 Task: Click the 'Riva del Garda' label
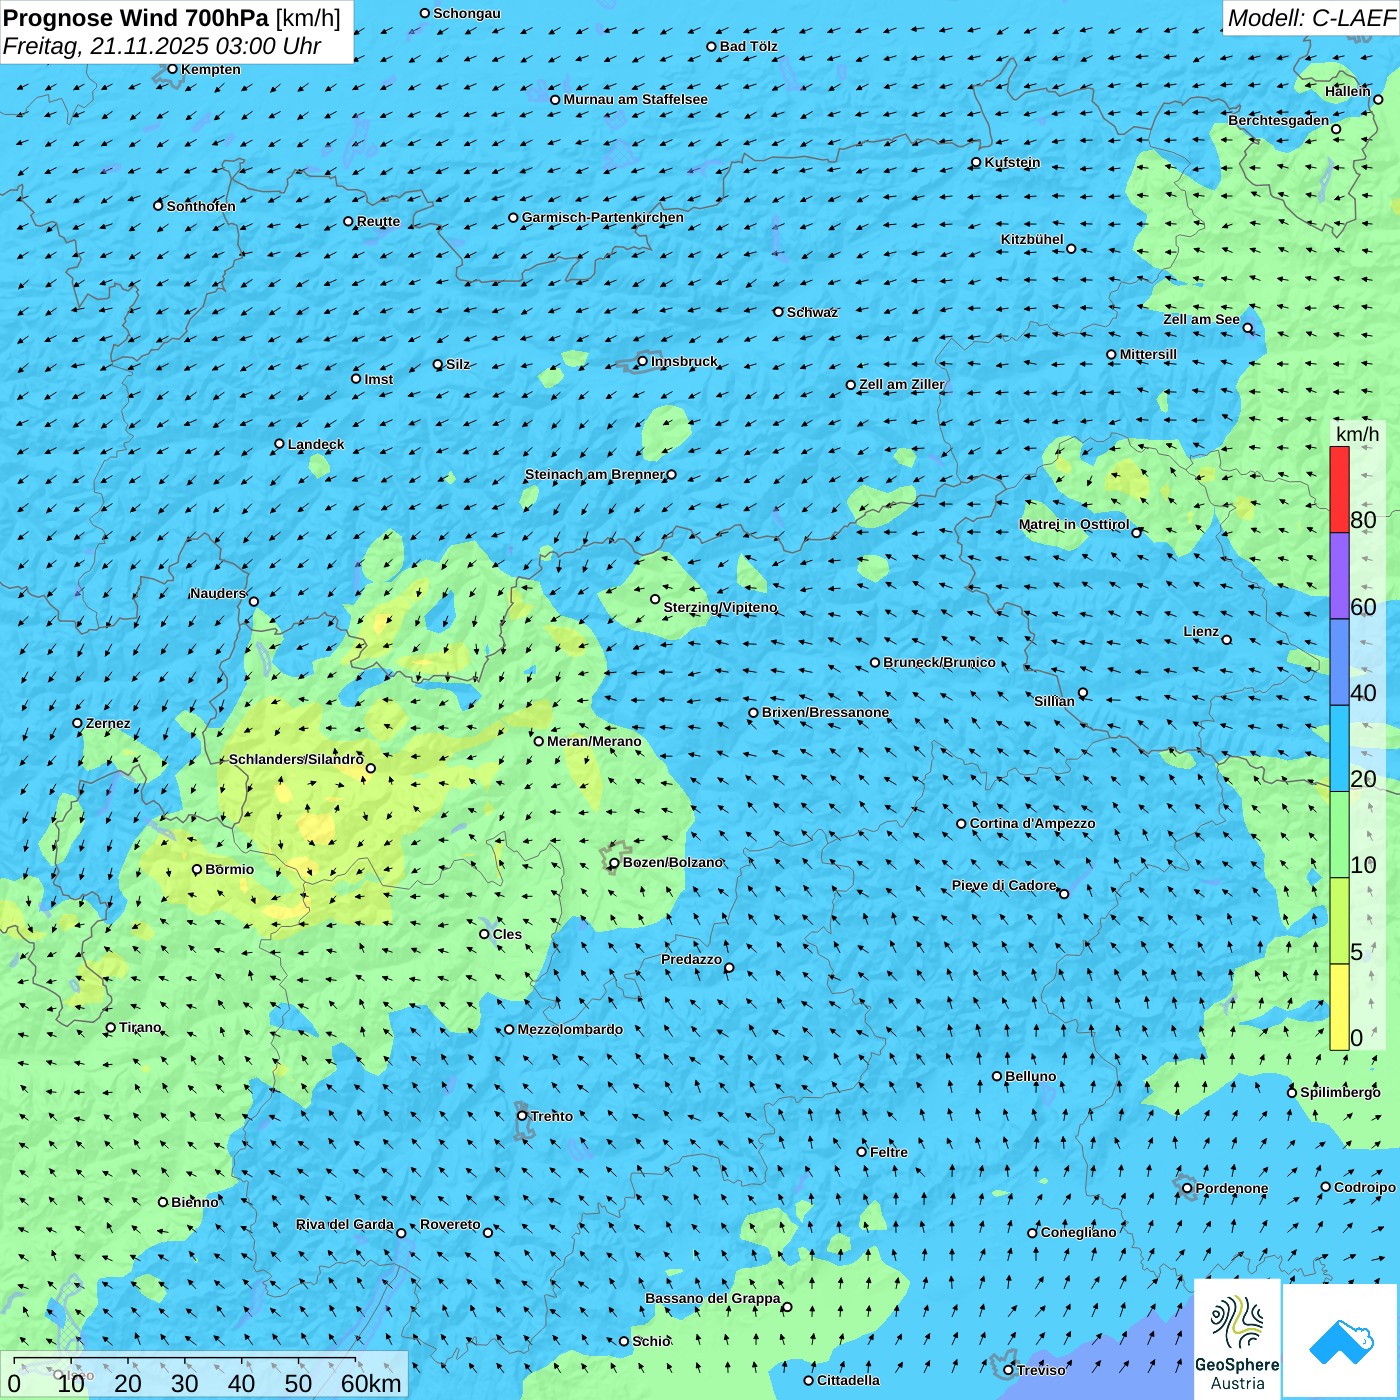[344, 1224]
